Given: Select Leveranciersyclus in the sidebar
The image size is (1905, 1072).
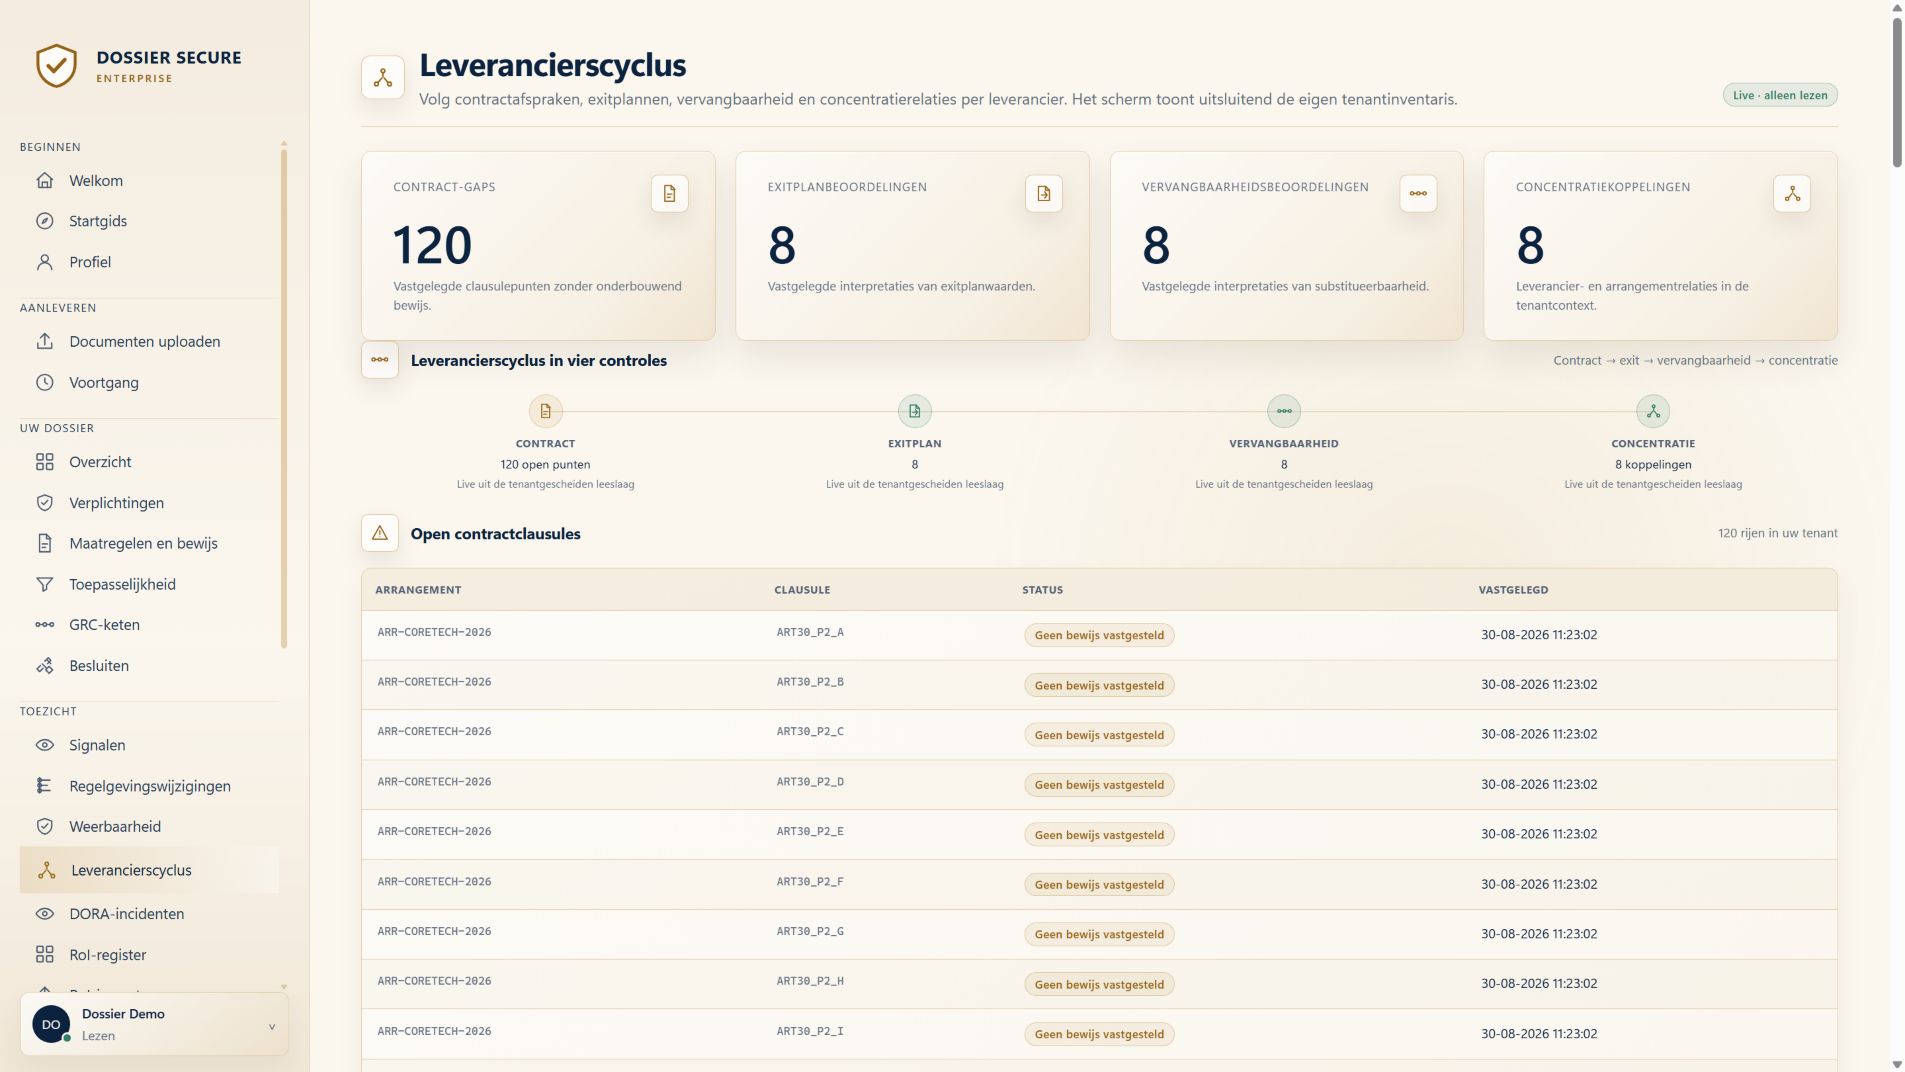Looking at the screenshot, I should [x=150, y=870].
